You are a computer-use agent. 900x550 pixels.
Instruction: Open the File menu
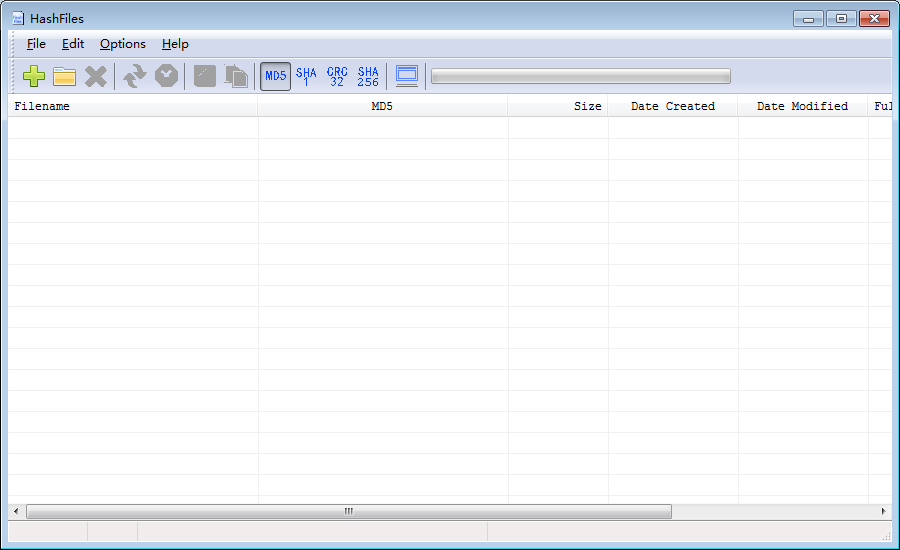pyautogui.click(x=36, y=44)
